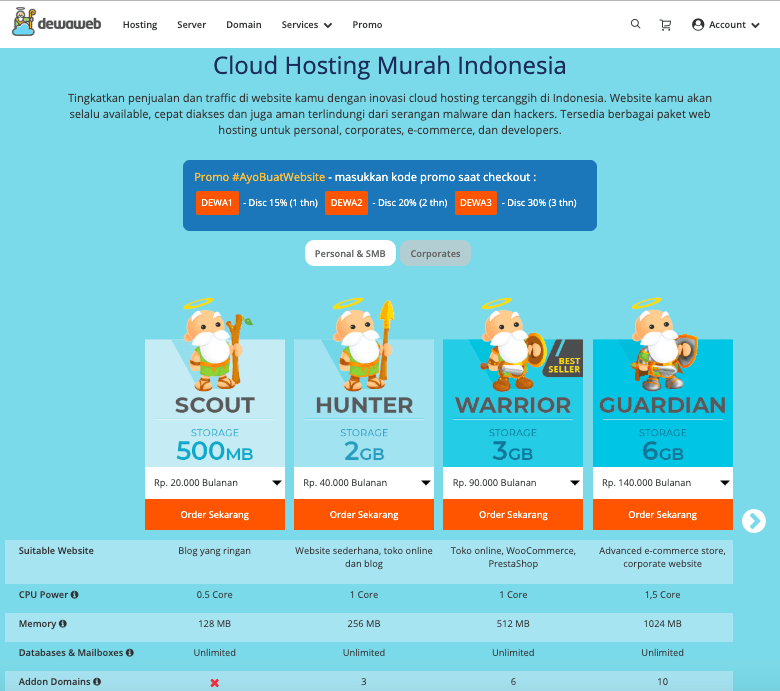Click the '128 MB' memory cell

tap(214, 623)
